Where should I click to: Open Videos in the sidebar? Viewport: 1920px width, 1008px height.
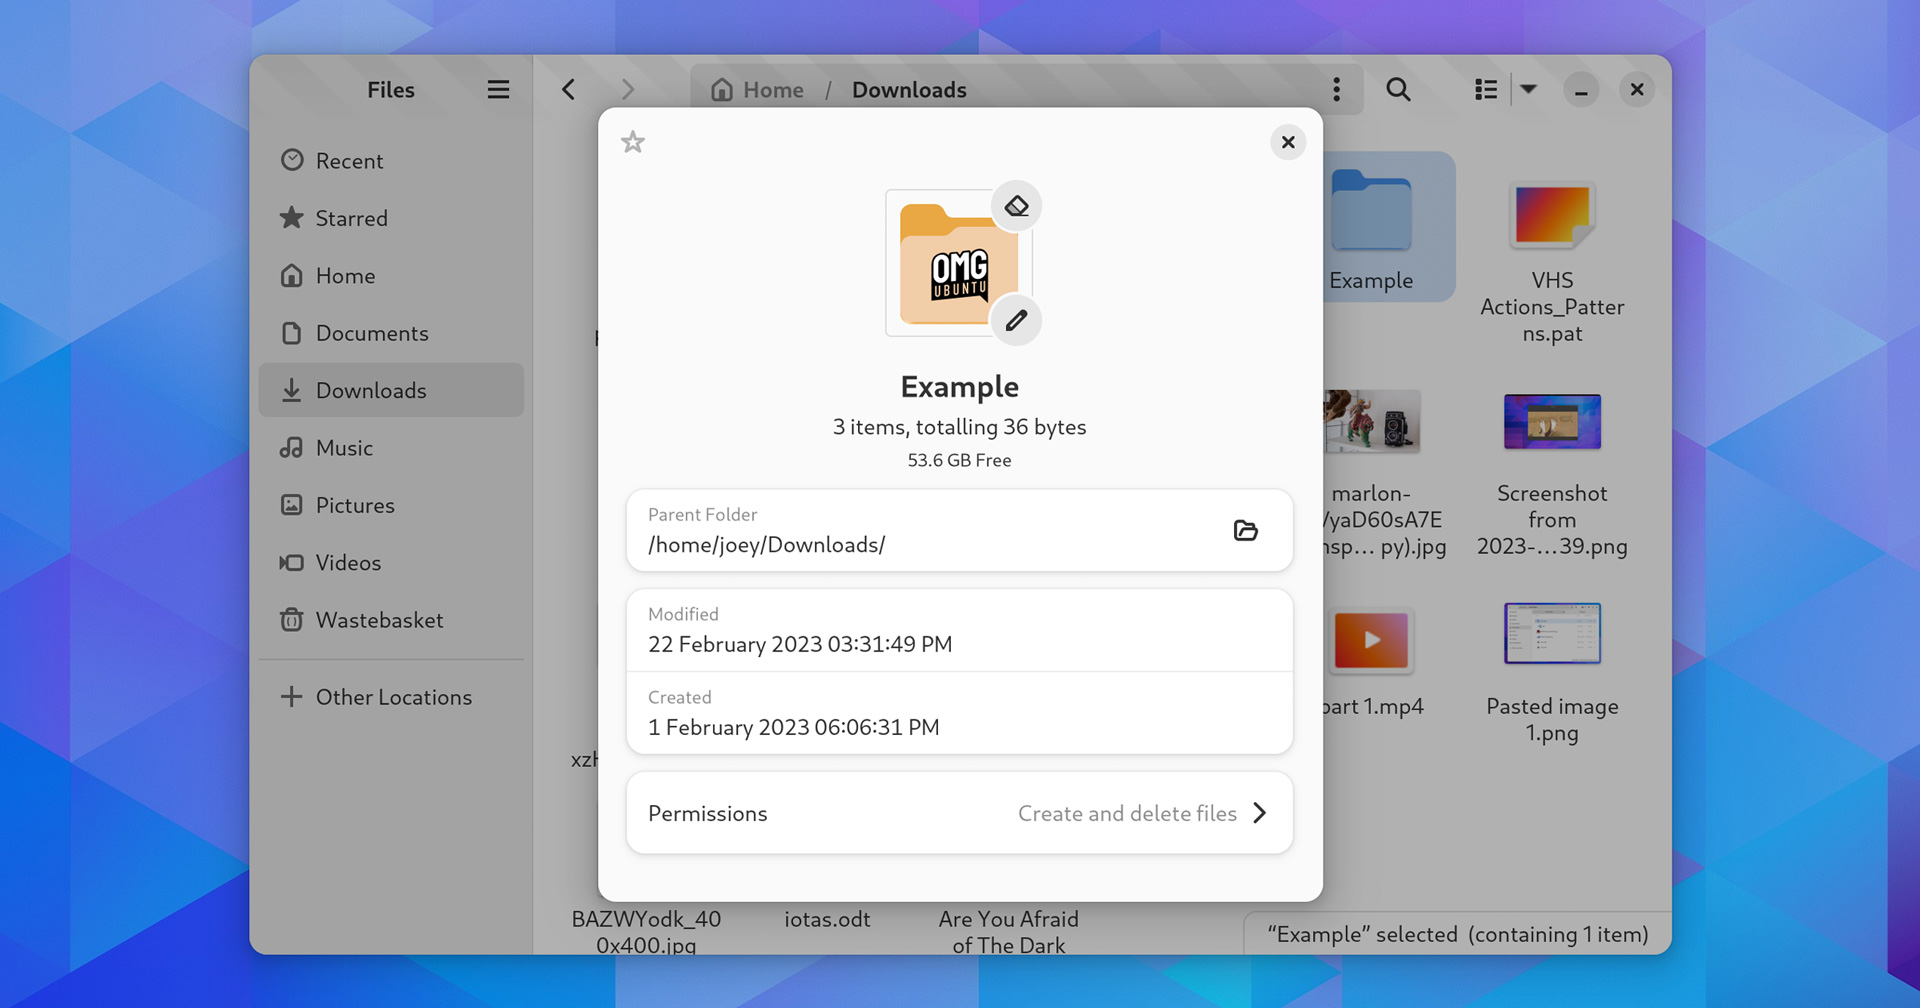point(391,563)
